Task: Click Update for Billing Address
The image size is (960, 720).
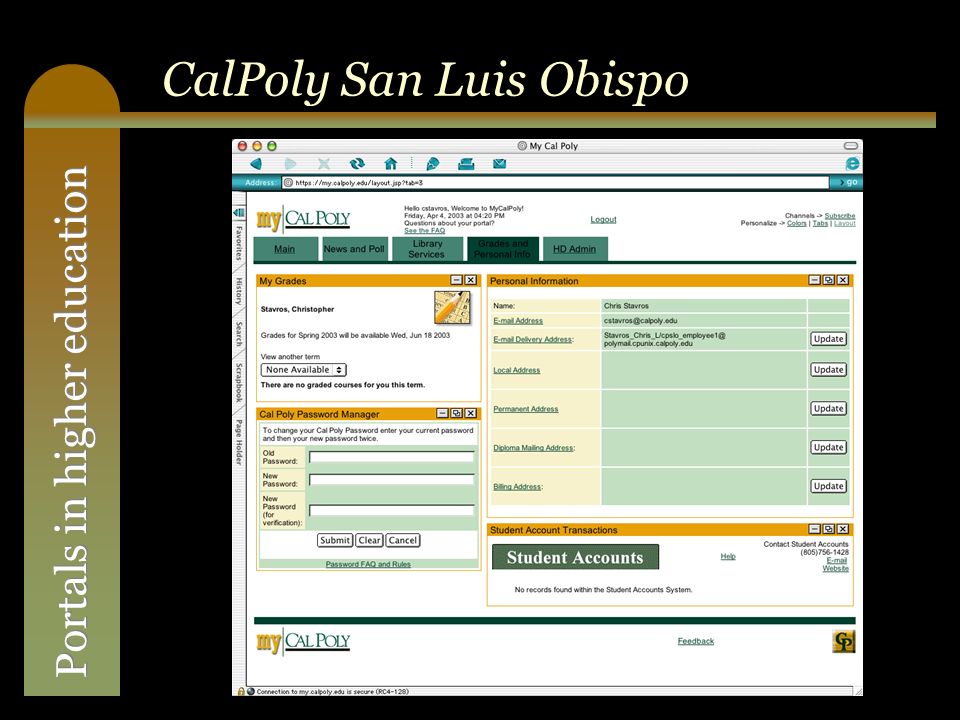Action: tap(828, 486)
